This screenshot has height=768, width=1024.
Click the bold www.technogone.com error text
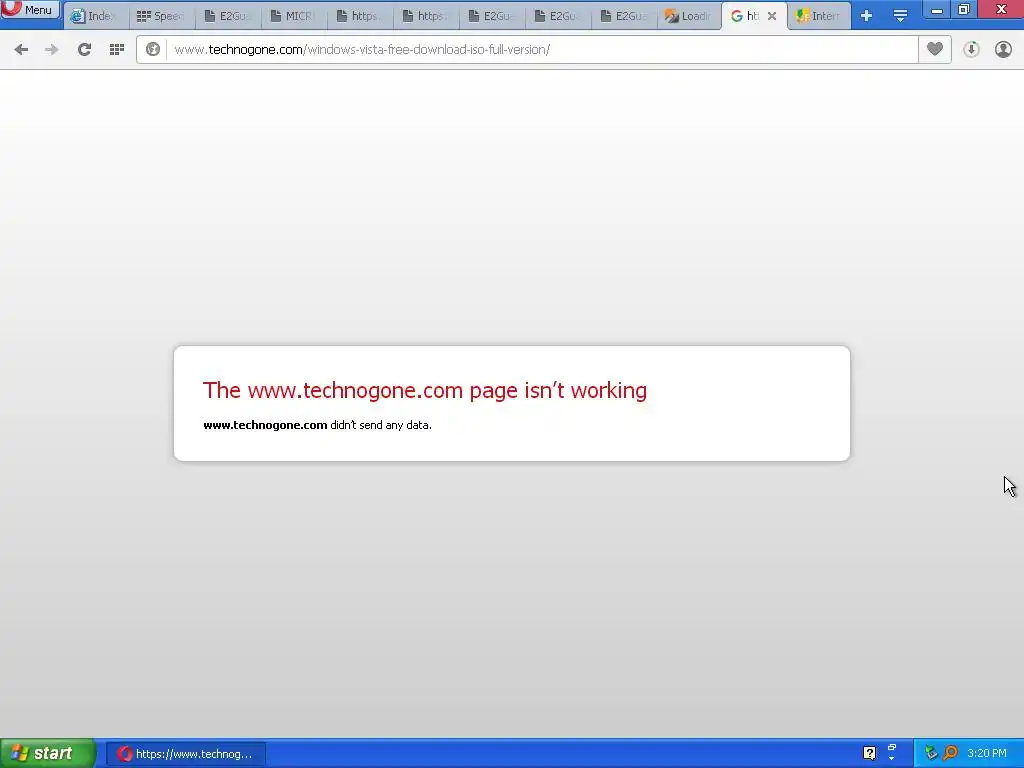(265, 425)
